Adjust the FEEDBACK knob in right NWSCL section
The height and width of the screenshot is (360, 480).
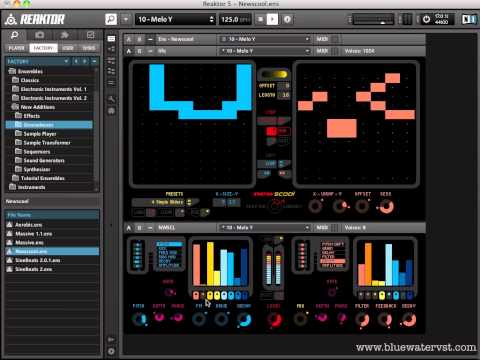pyautogui.click(x=385, y=319)
